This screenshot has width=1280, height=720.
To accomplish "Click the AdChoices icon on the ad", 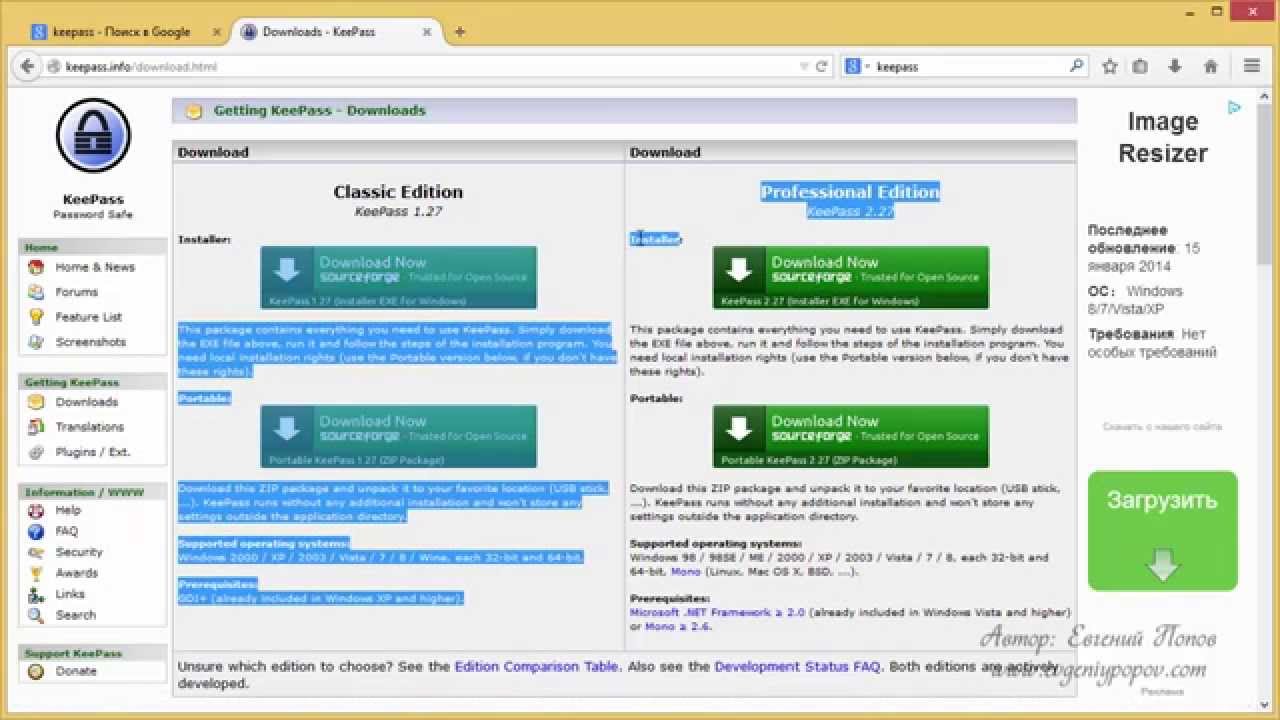I will 1234,107.
